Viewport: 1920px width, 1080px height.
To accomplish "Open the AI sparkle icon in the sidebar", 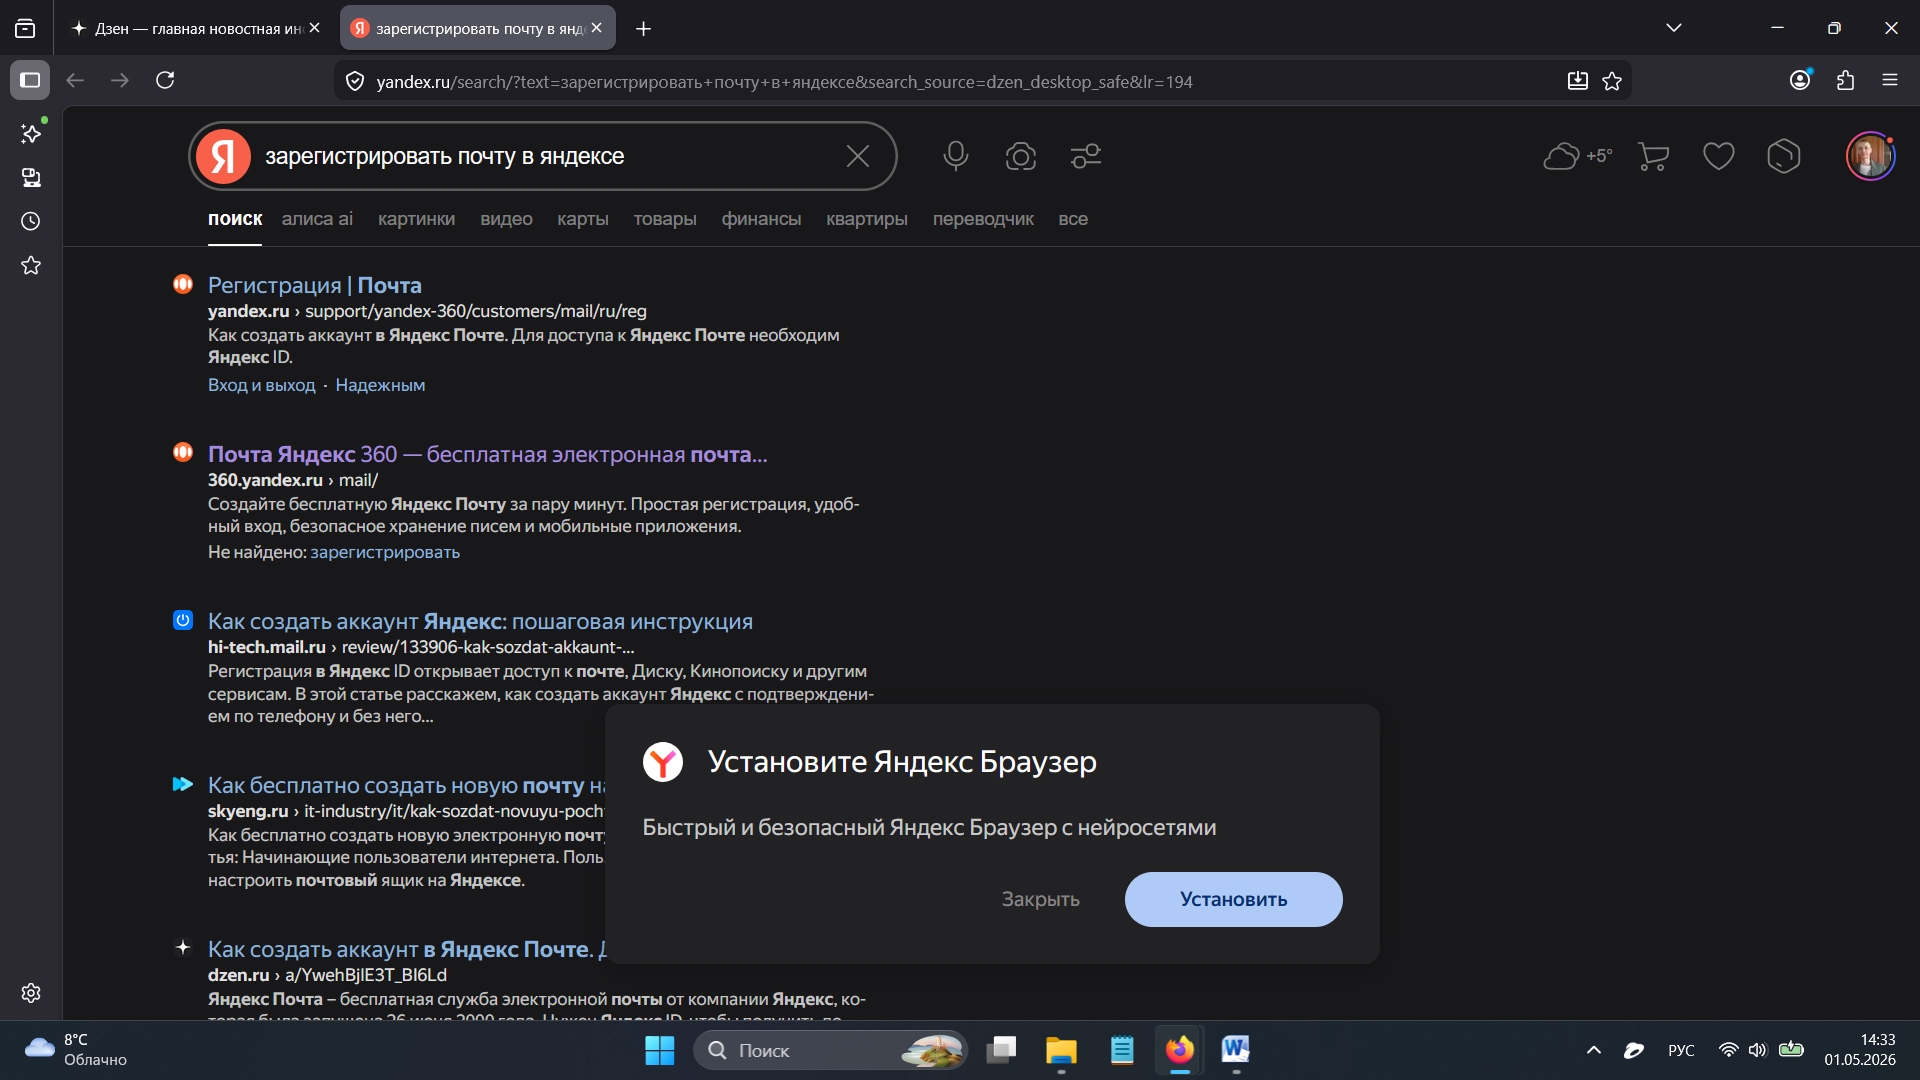I will click(31, 133).
